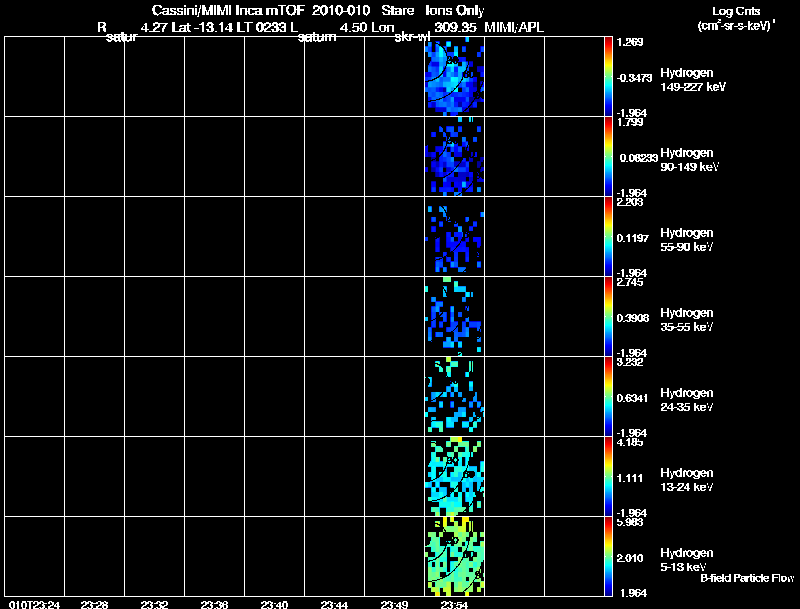Click the color scale maximum value '1.269'
The width and height of the screenshot is (800, 609).
pos(630,42)
